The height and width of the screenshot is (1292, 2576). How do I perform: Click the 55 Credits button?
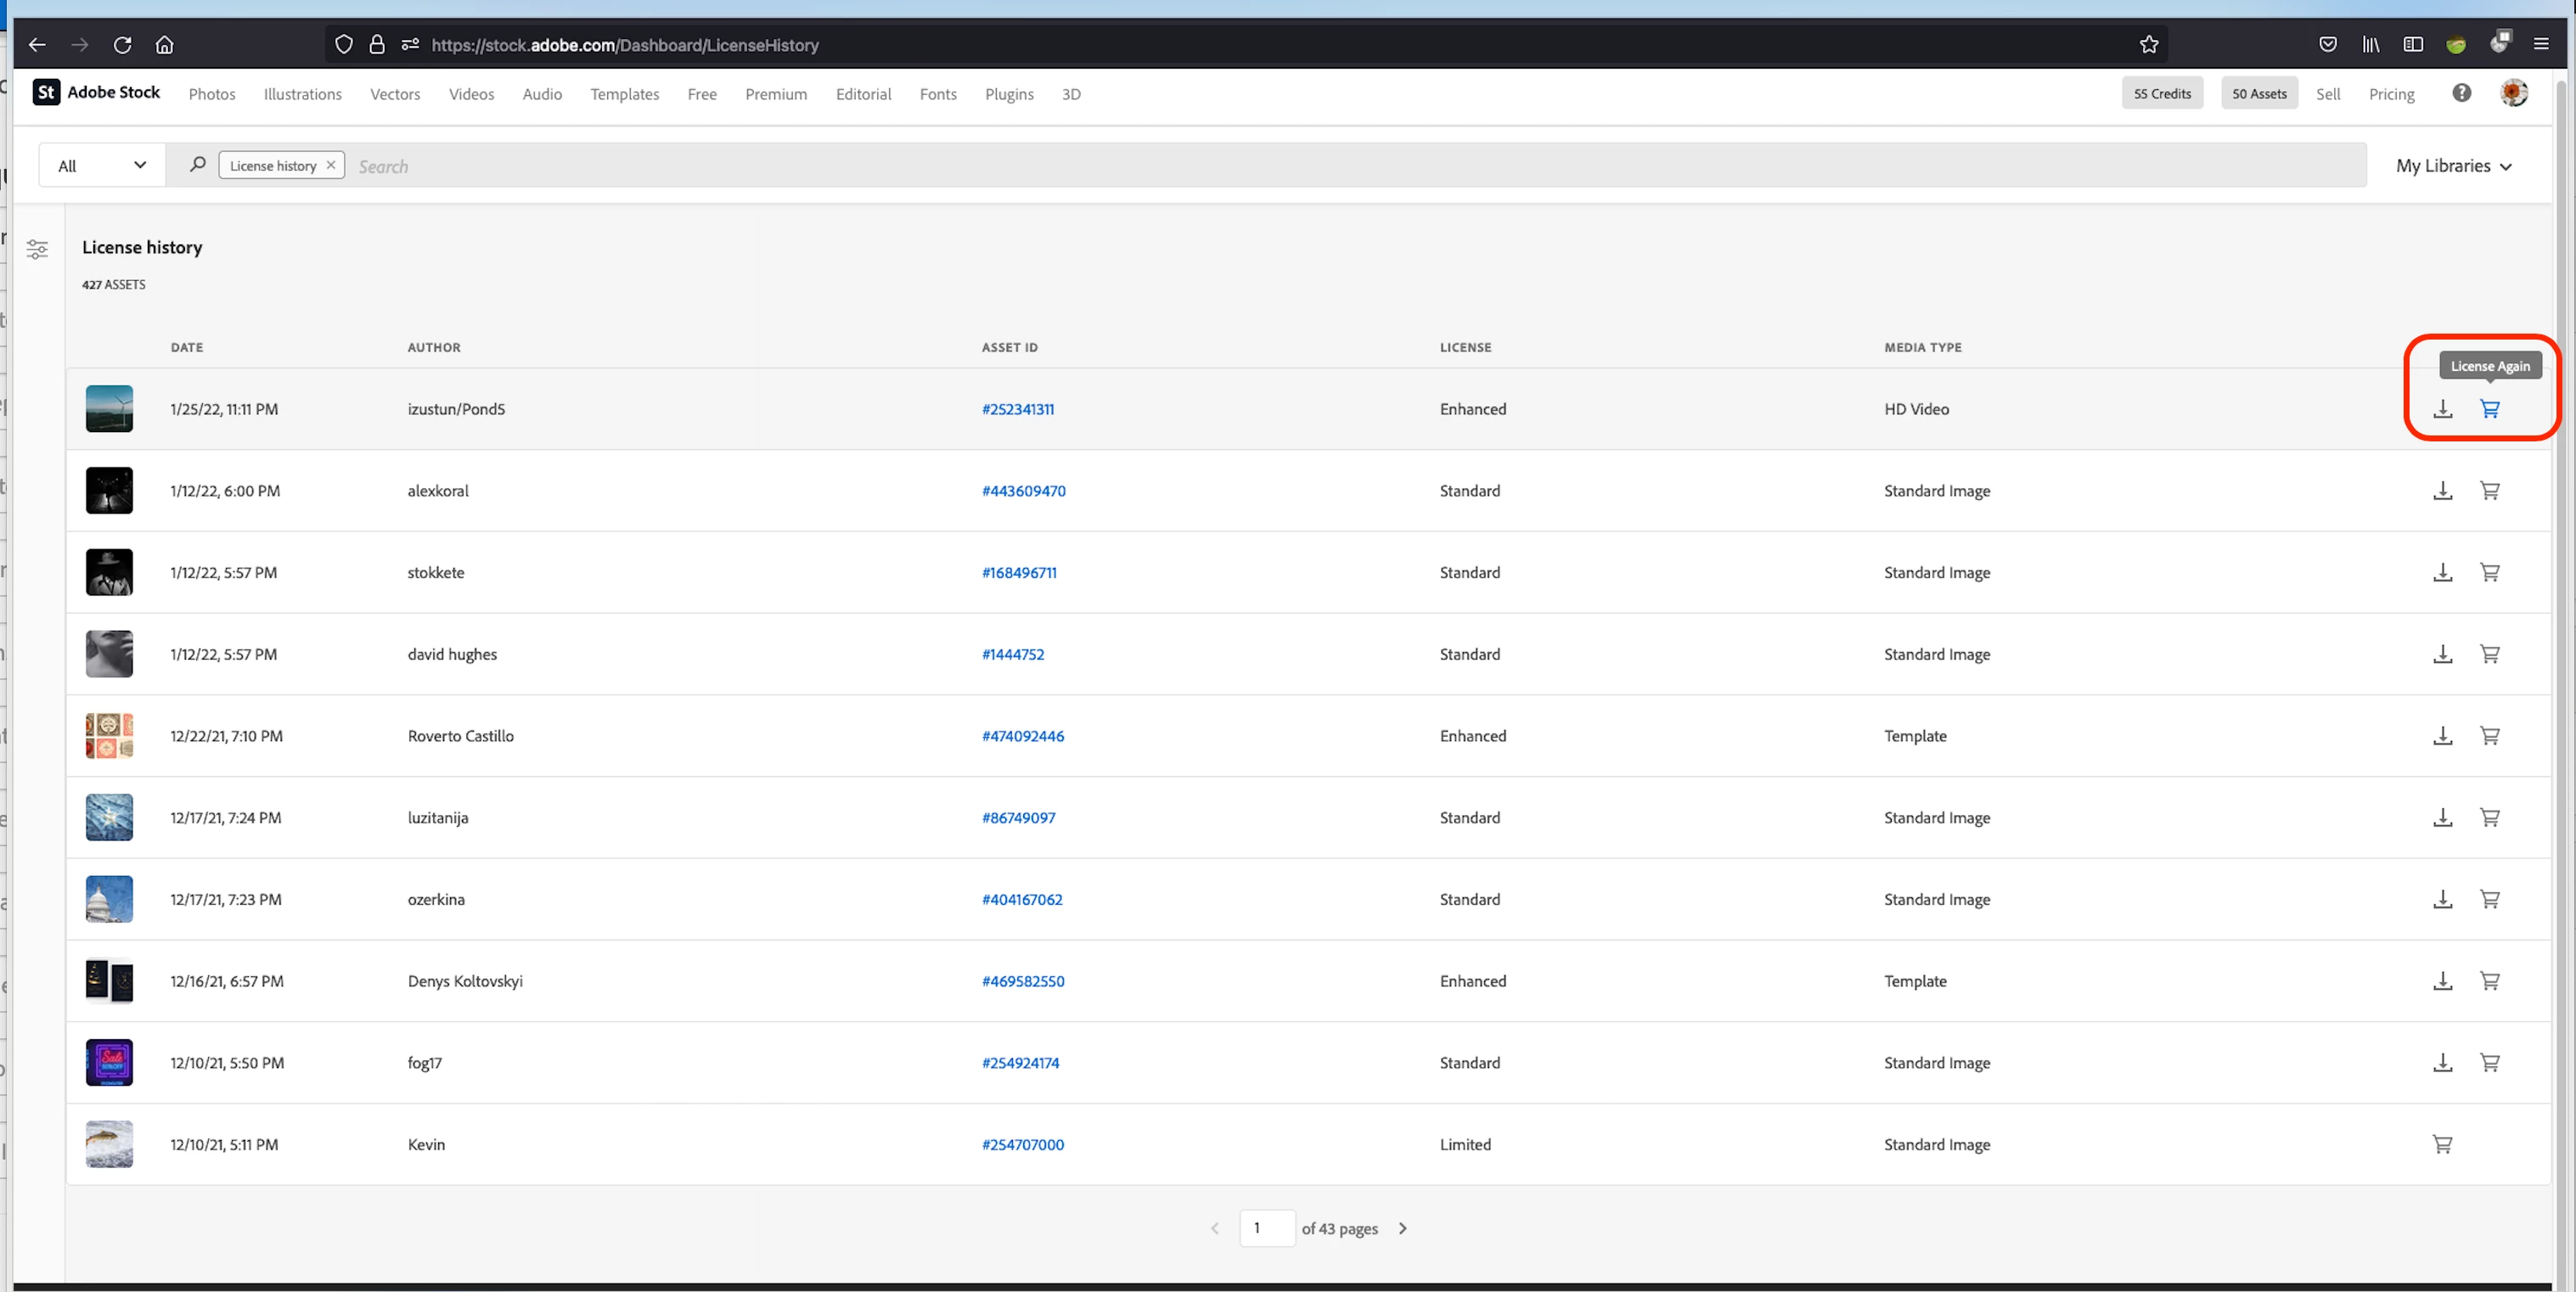[2161, 93]
